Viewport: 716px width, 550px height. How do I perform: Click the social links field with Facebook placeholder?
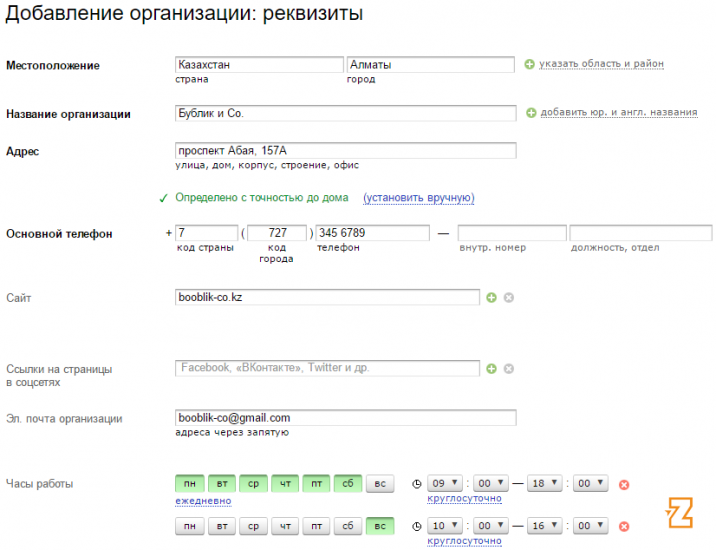pos(327,368)
